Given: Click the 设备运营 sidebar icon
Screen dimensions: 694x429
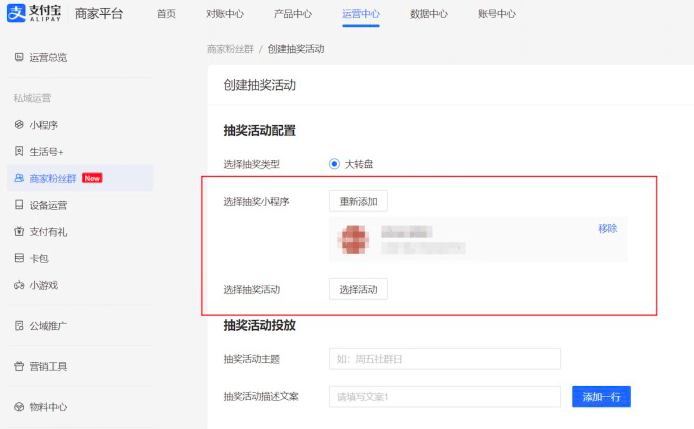Looking at the screenshot, I should pyautogui.click(x=19, y=205).
